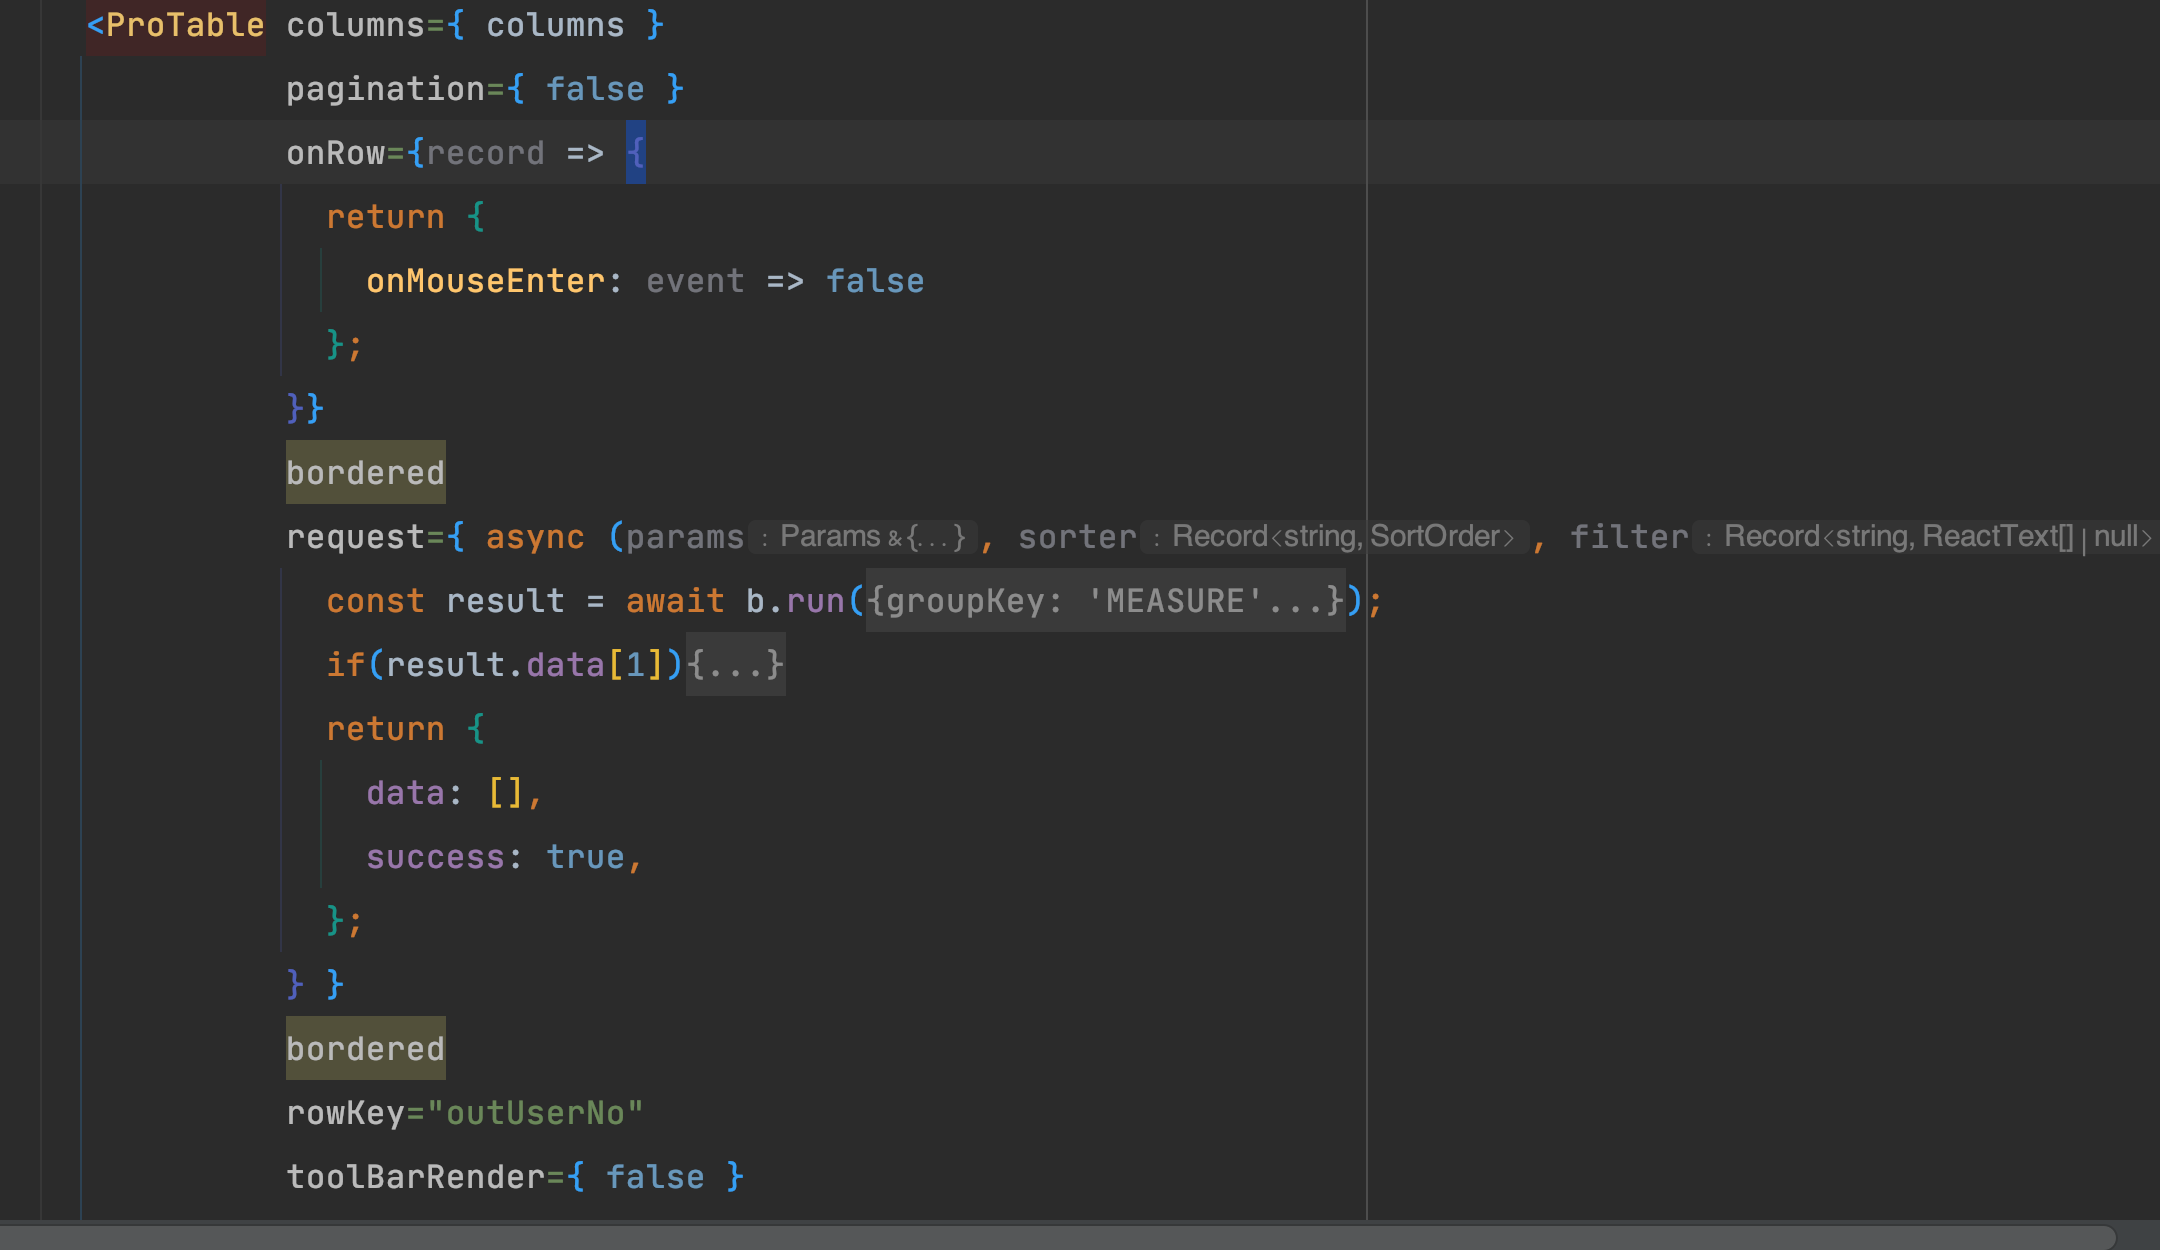2160x1250 pixels.
Task: Click the sorter parameter name
Action: (1076, 537)
